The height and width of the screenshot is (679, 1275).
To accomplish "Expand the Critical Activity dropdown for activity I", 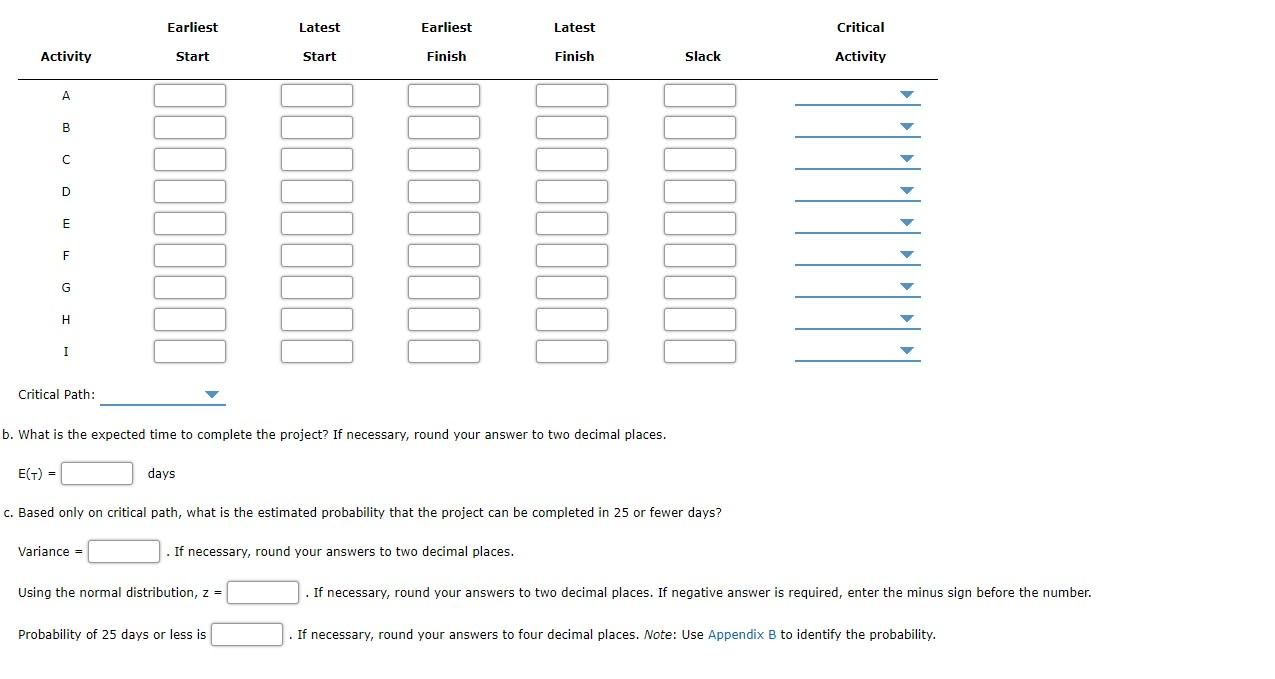I will pyautogui.click(x=905, y=351).
